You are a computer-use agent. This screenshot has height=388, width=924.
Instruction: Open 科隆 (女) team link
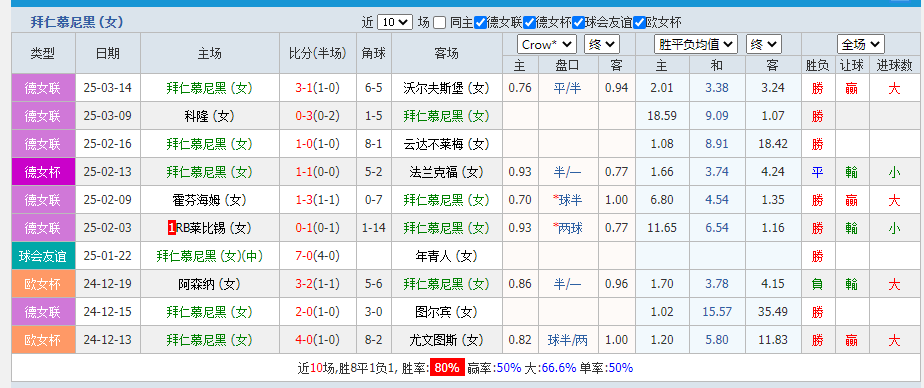click(210, 116)
